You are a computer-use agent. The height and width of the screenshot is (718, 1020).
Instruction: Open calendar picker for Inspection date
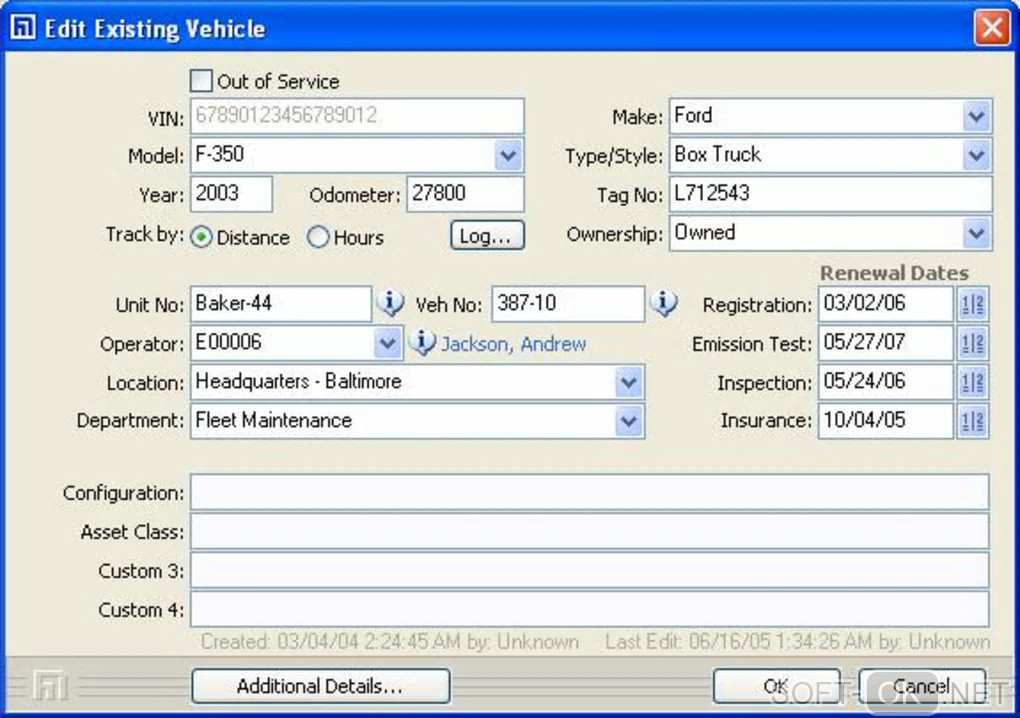coord(973,382)
